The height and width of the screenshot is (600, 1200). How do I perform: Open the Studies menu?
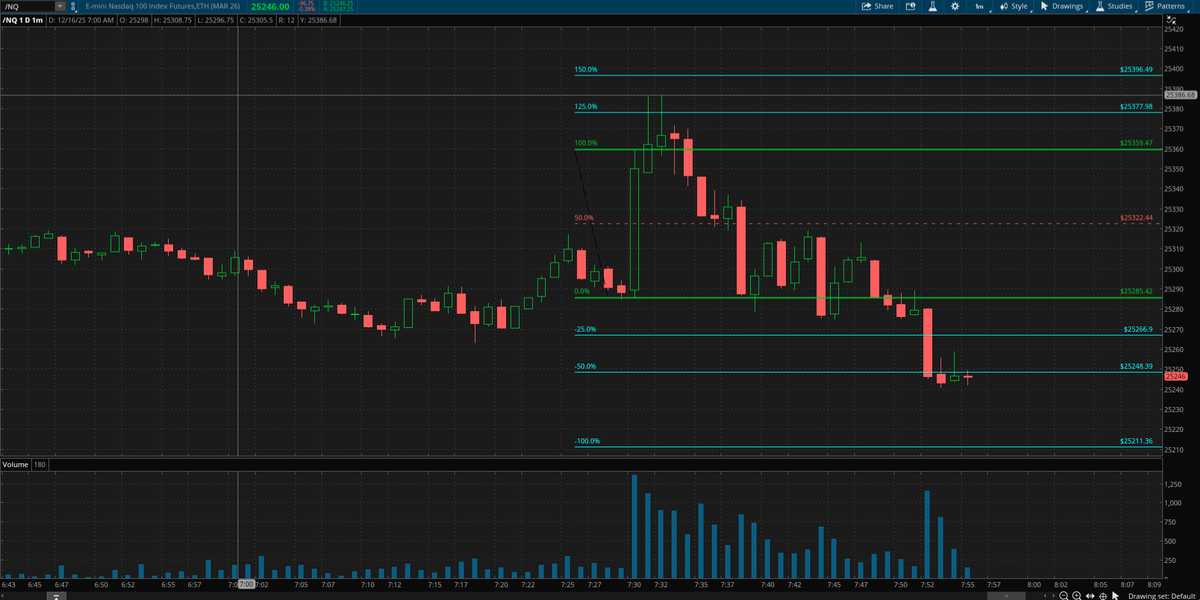1114,6
